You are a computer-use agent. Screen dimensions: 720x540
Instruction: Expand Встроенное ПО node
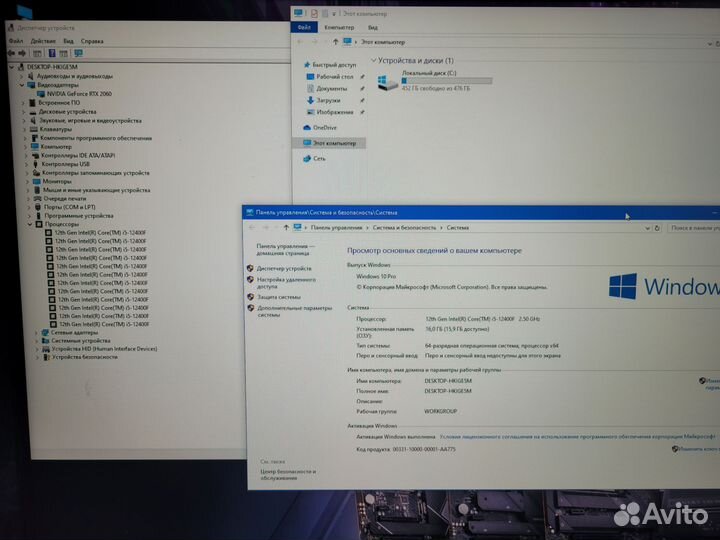click(23, 103)
